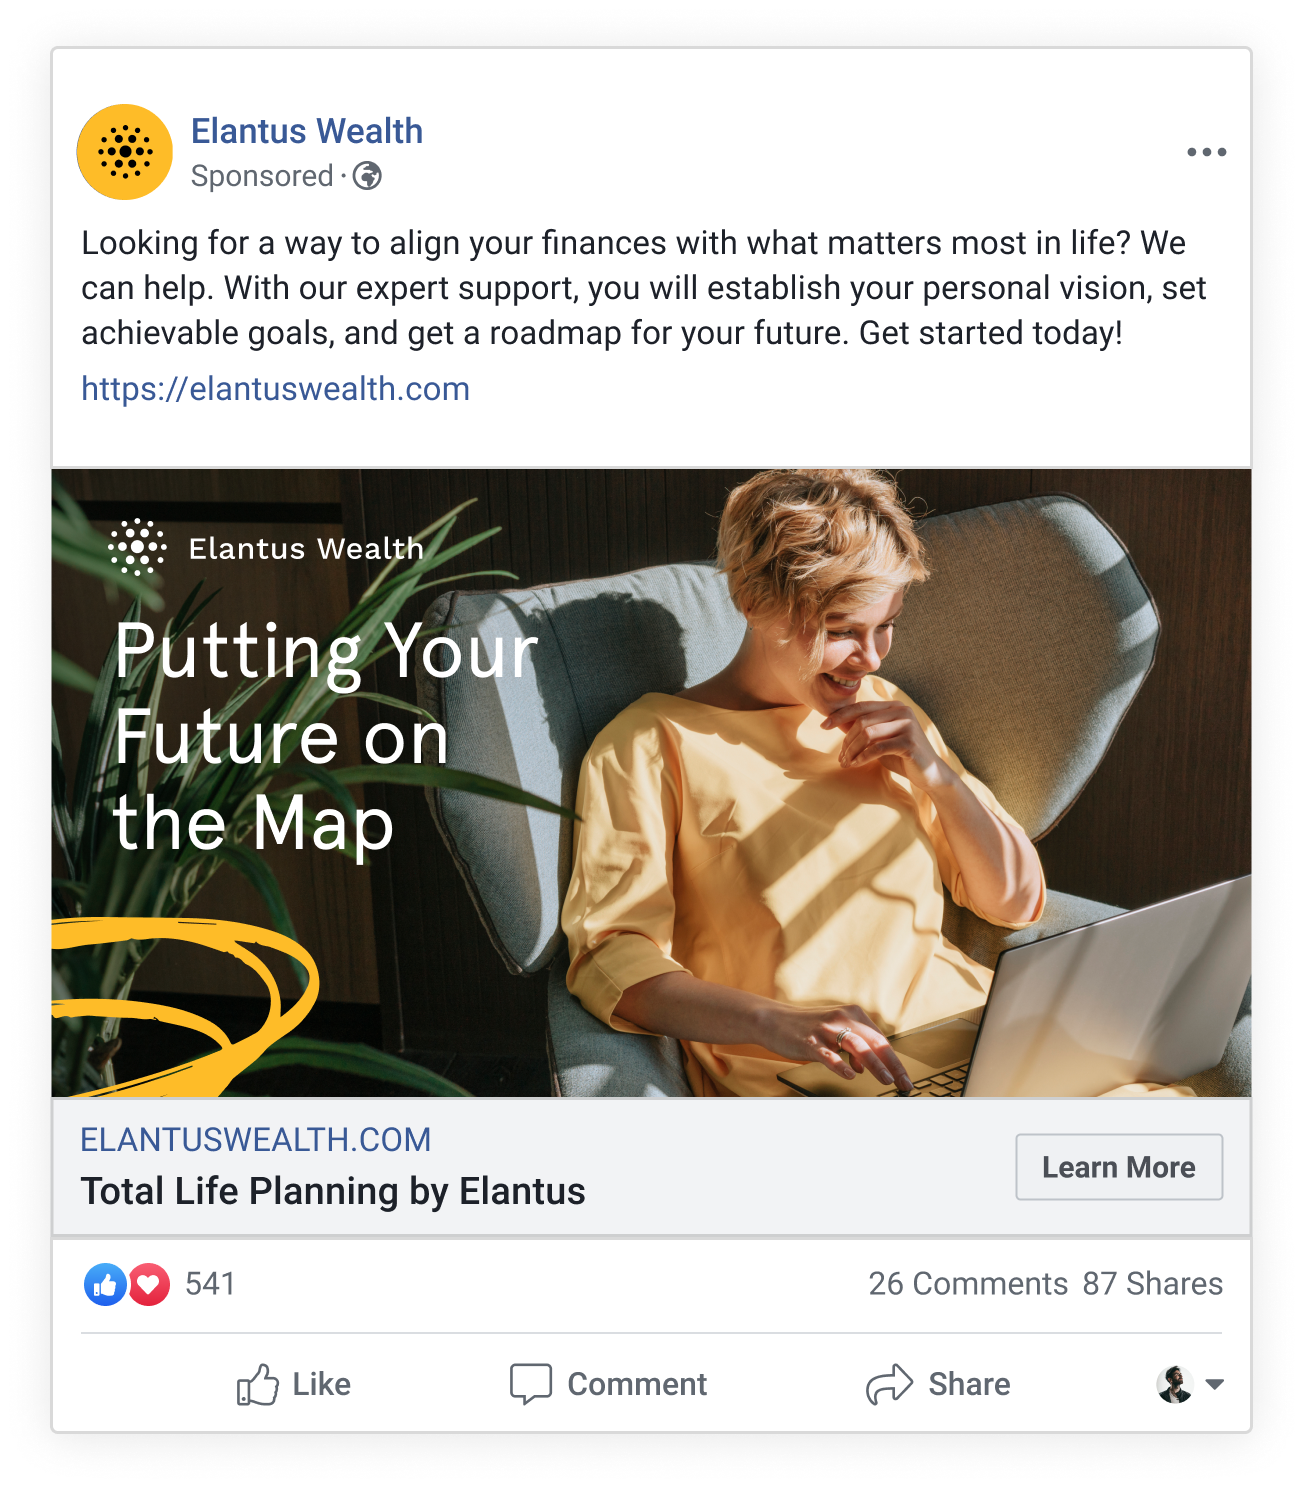View the 87 Shares count
The height and width of the screenshot is (1488, 1303).
(1152, 1284)
